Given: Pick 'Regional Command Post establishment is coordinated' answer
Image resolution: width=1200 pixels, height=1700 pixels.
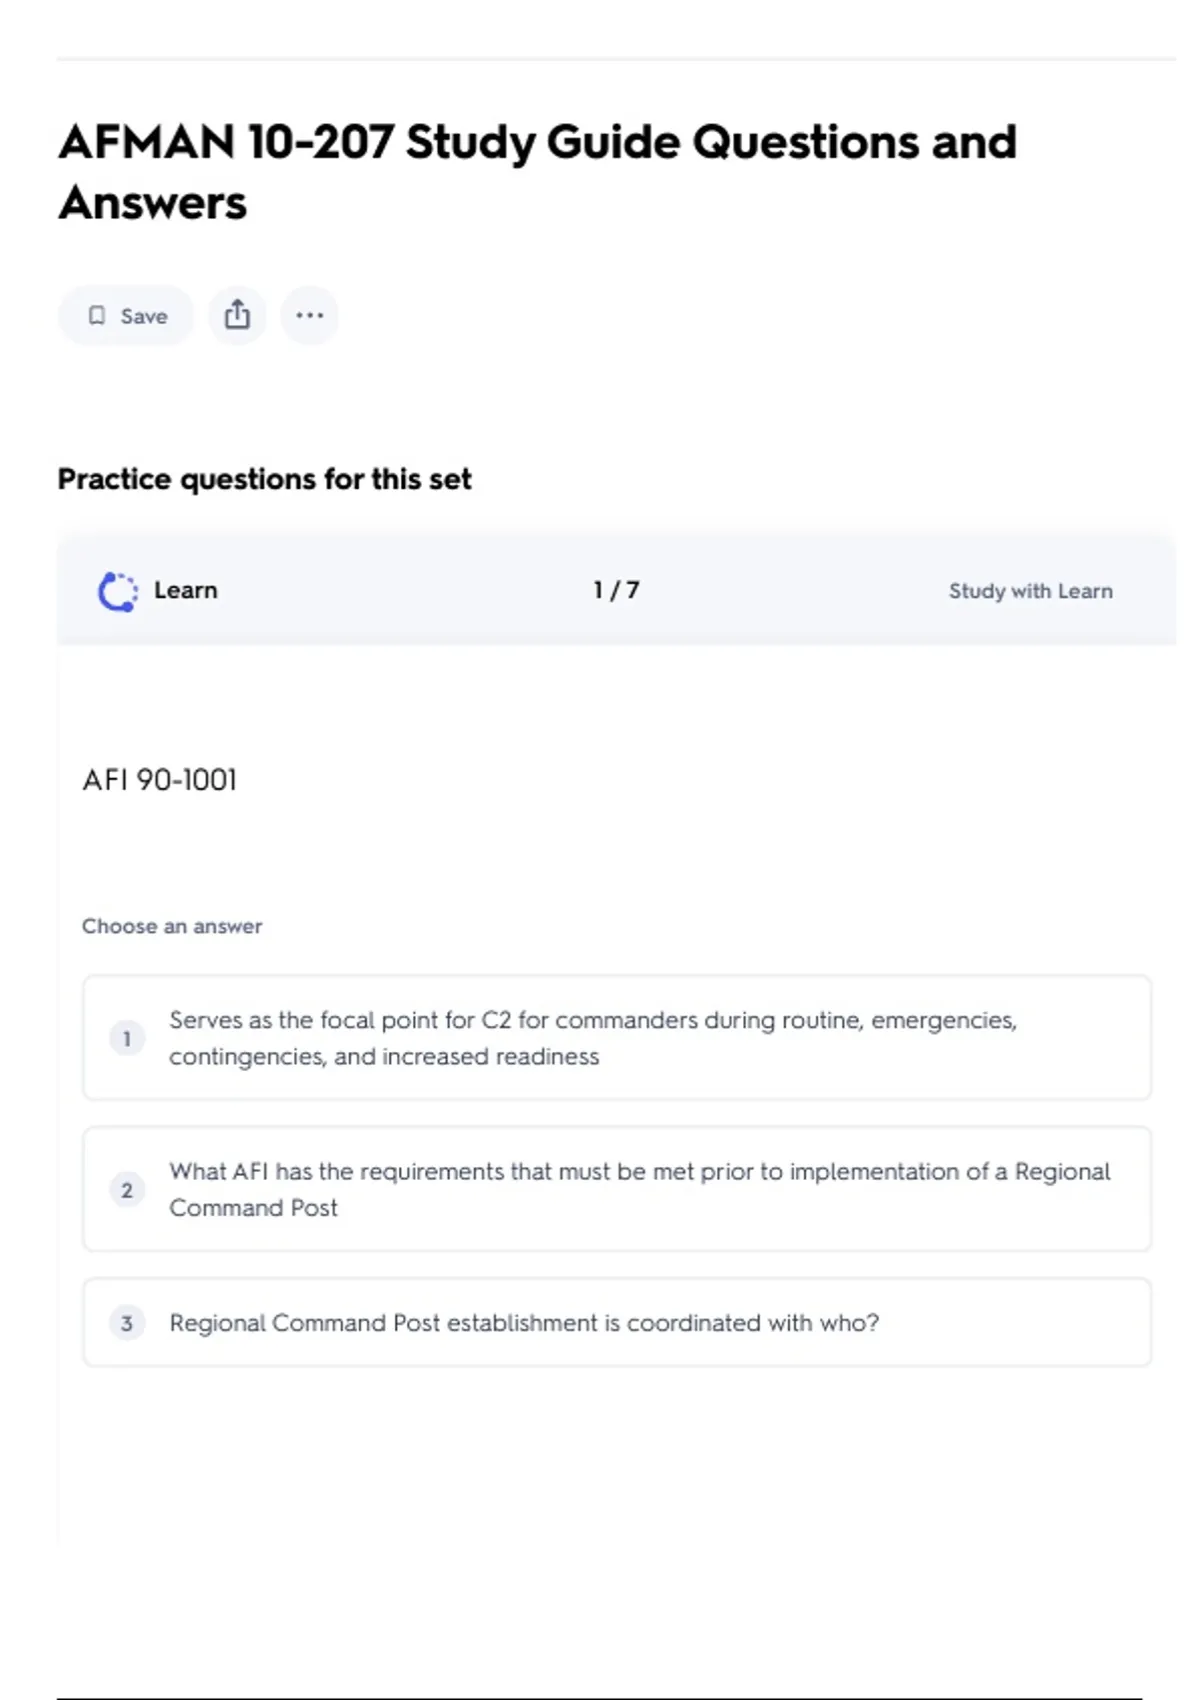Looking at the screenshot, I should (x=524, y=1323).
